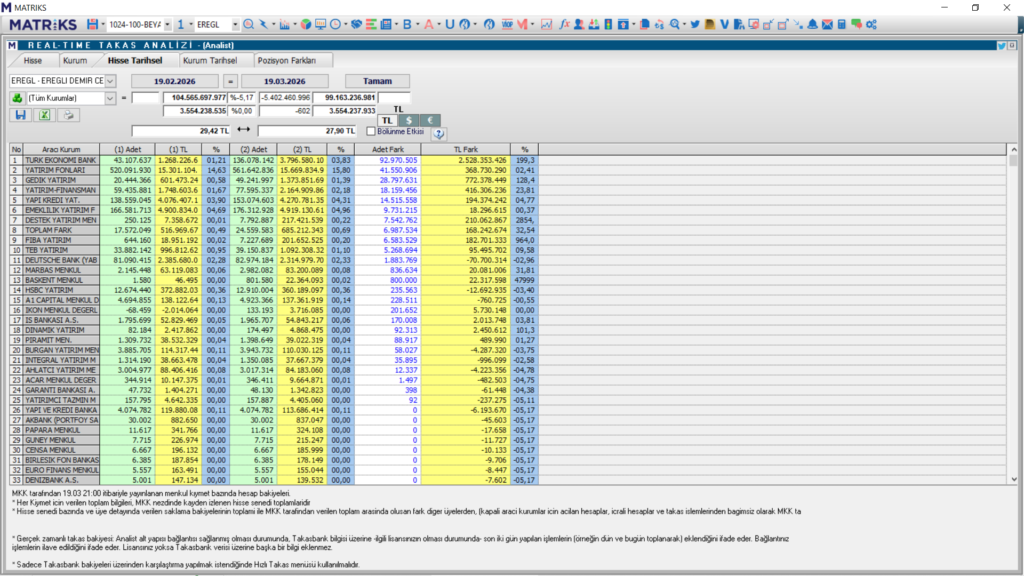
Task: Switch currency to euro
Action: tap(430, 120)
